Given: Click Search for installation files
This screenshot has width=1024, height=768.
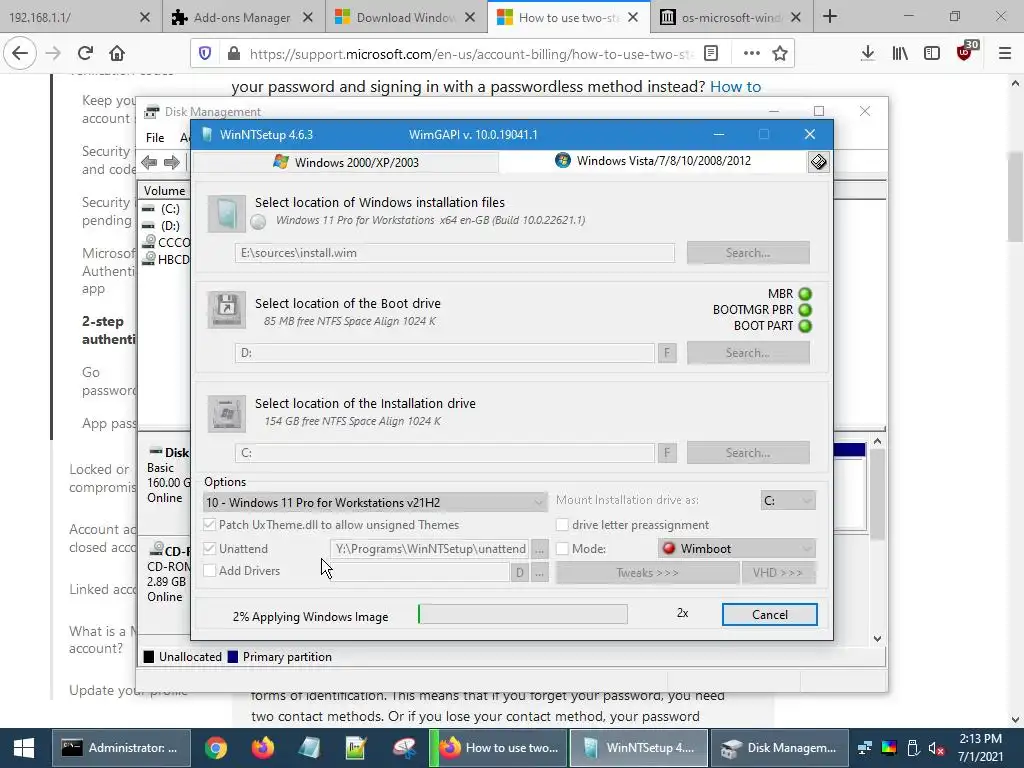Looking at the screenshot, I should pos(748,253).
